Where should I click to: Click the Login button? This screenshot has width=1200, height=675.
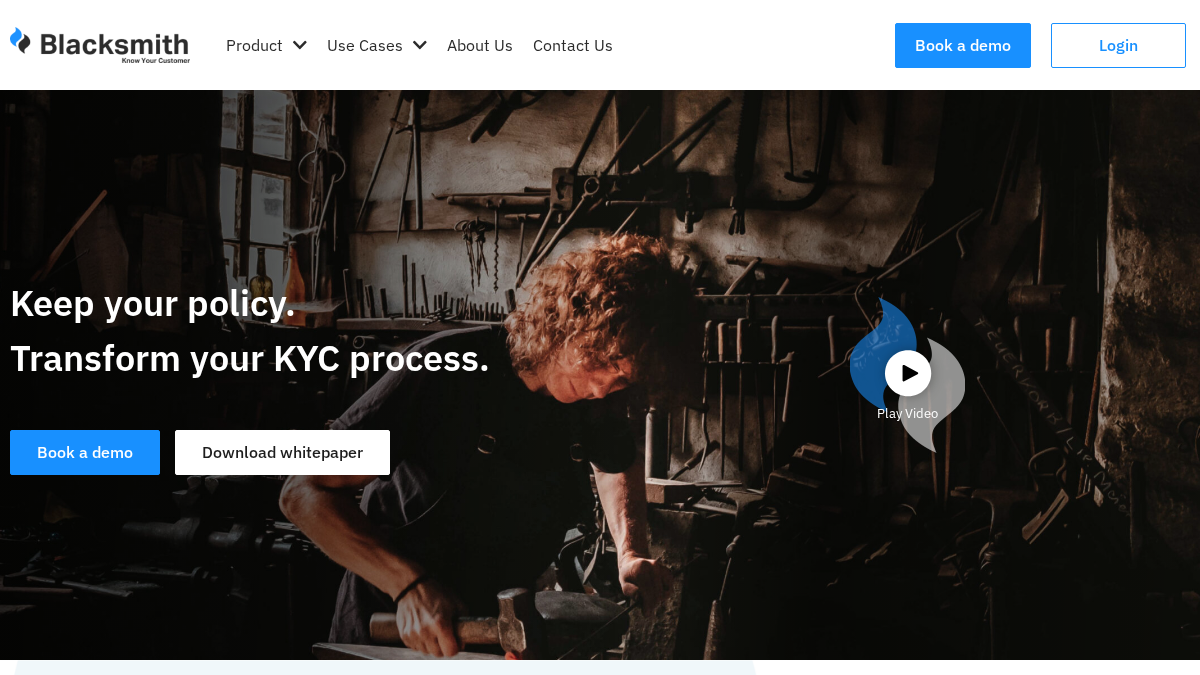1118,45
